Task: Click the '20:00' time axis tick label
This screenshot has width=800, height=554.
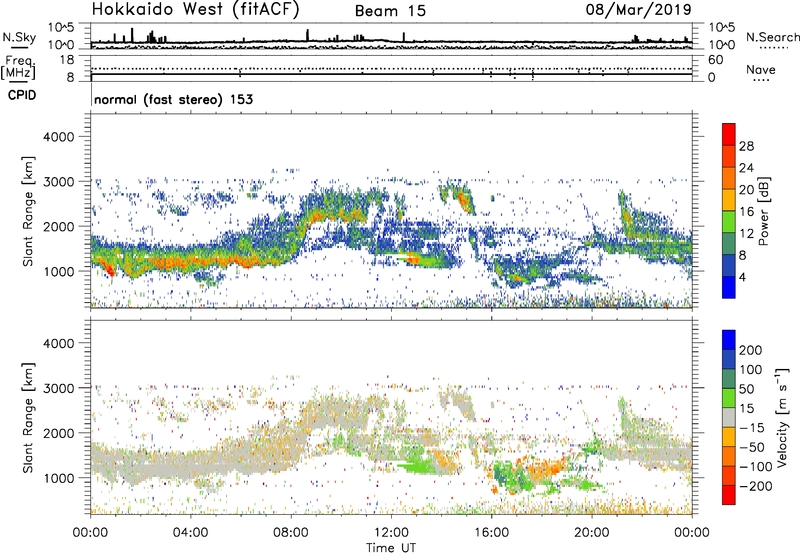Action: tap(591, 533)
